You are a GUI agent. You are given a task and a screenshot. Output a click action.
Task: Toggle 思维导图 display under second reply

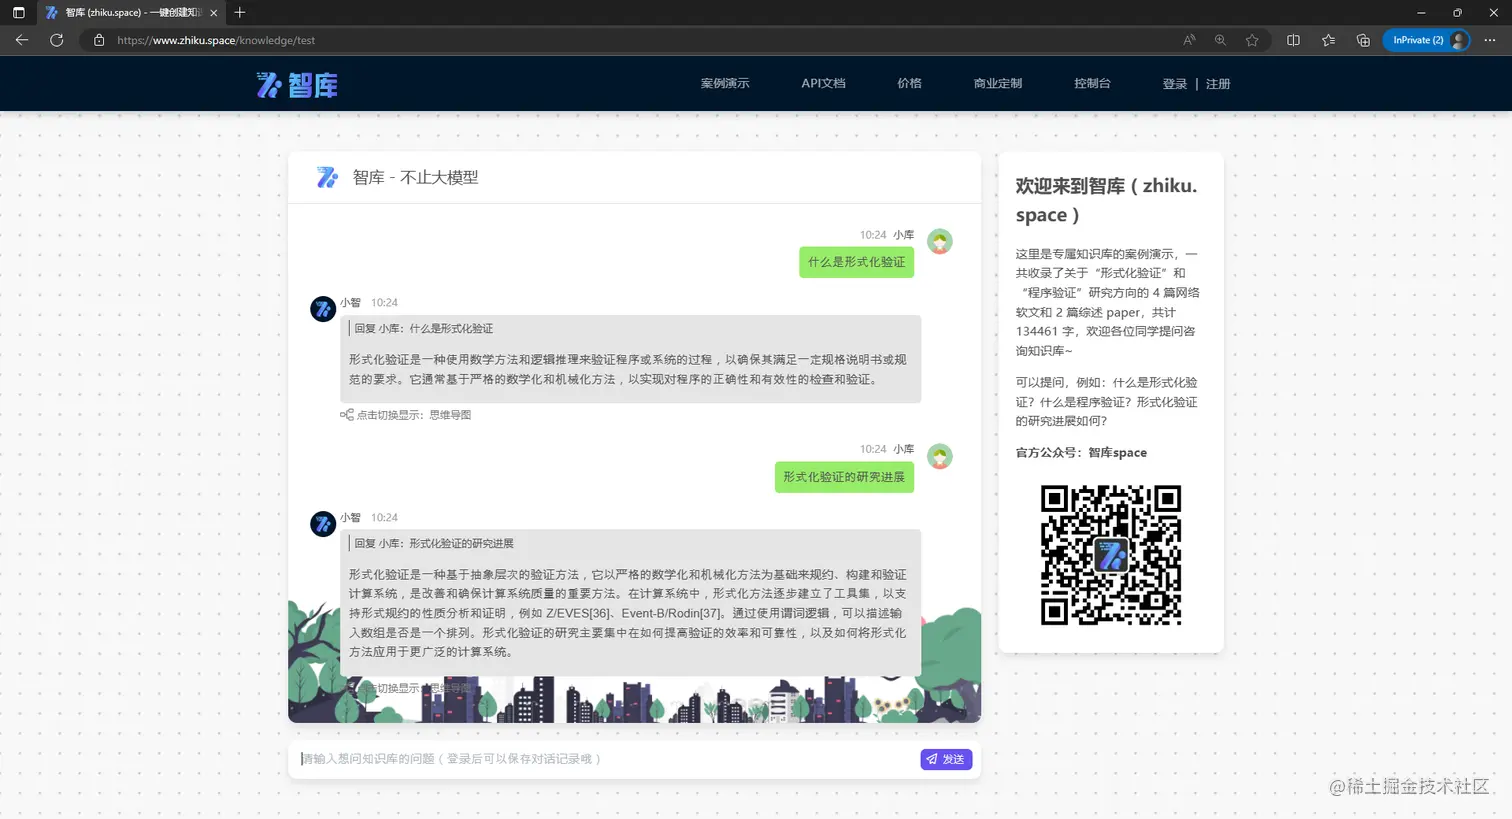point(405,688)
